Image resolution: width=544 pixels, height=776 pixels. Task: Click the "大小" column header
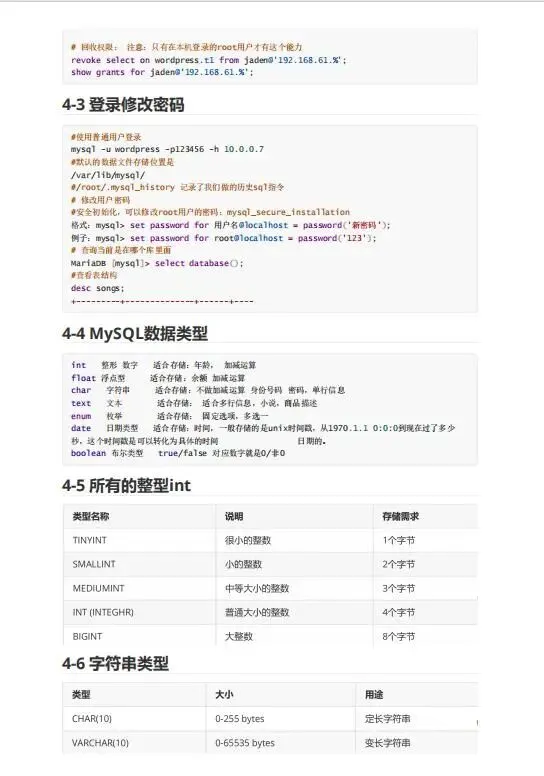click(224, 694)
